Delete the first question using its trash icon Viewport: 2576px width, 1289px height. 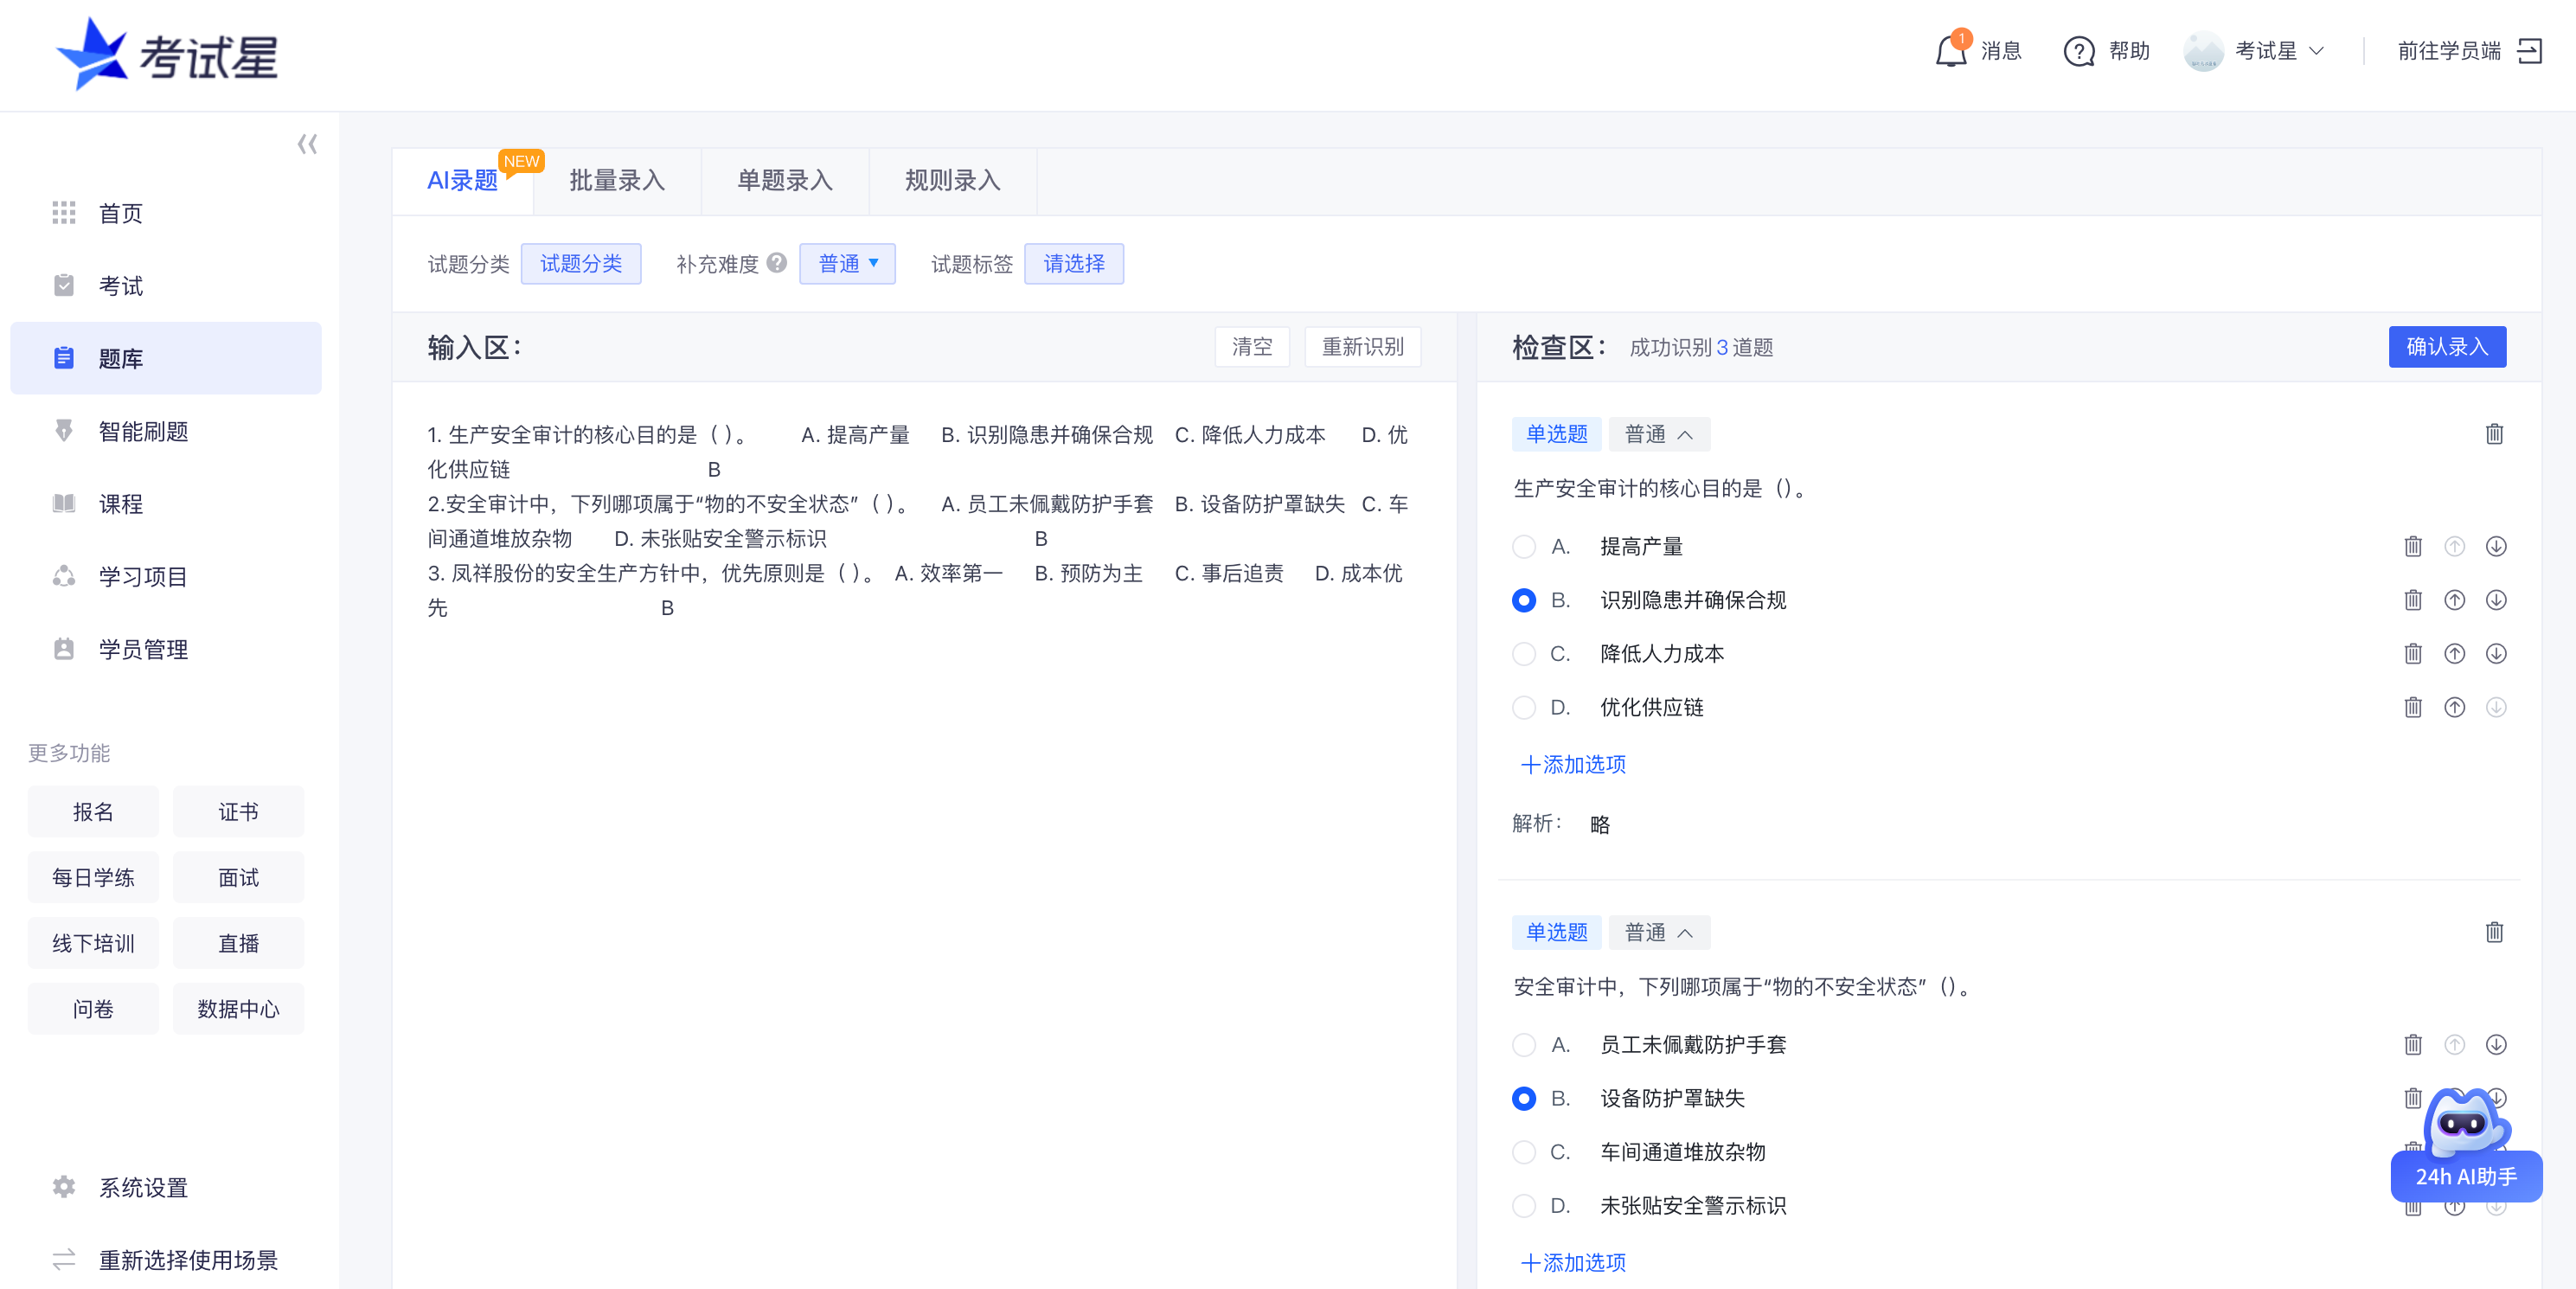tap(2494, 434)
